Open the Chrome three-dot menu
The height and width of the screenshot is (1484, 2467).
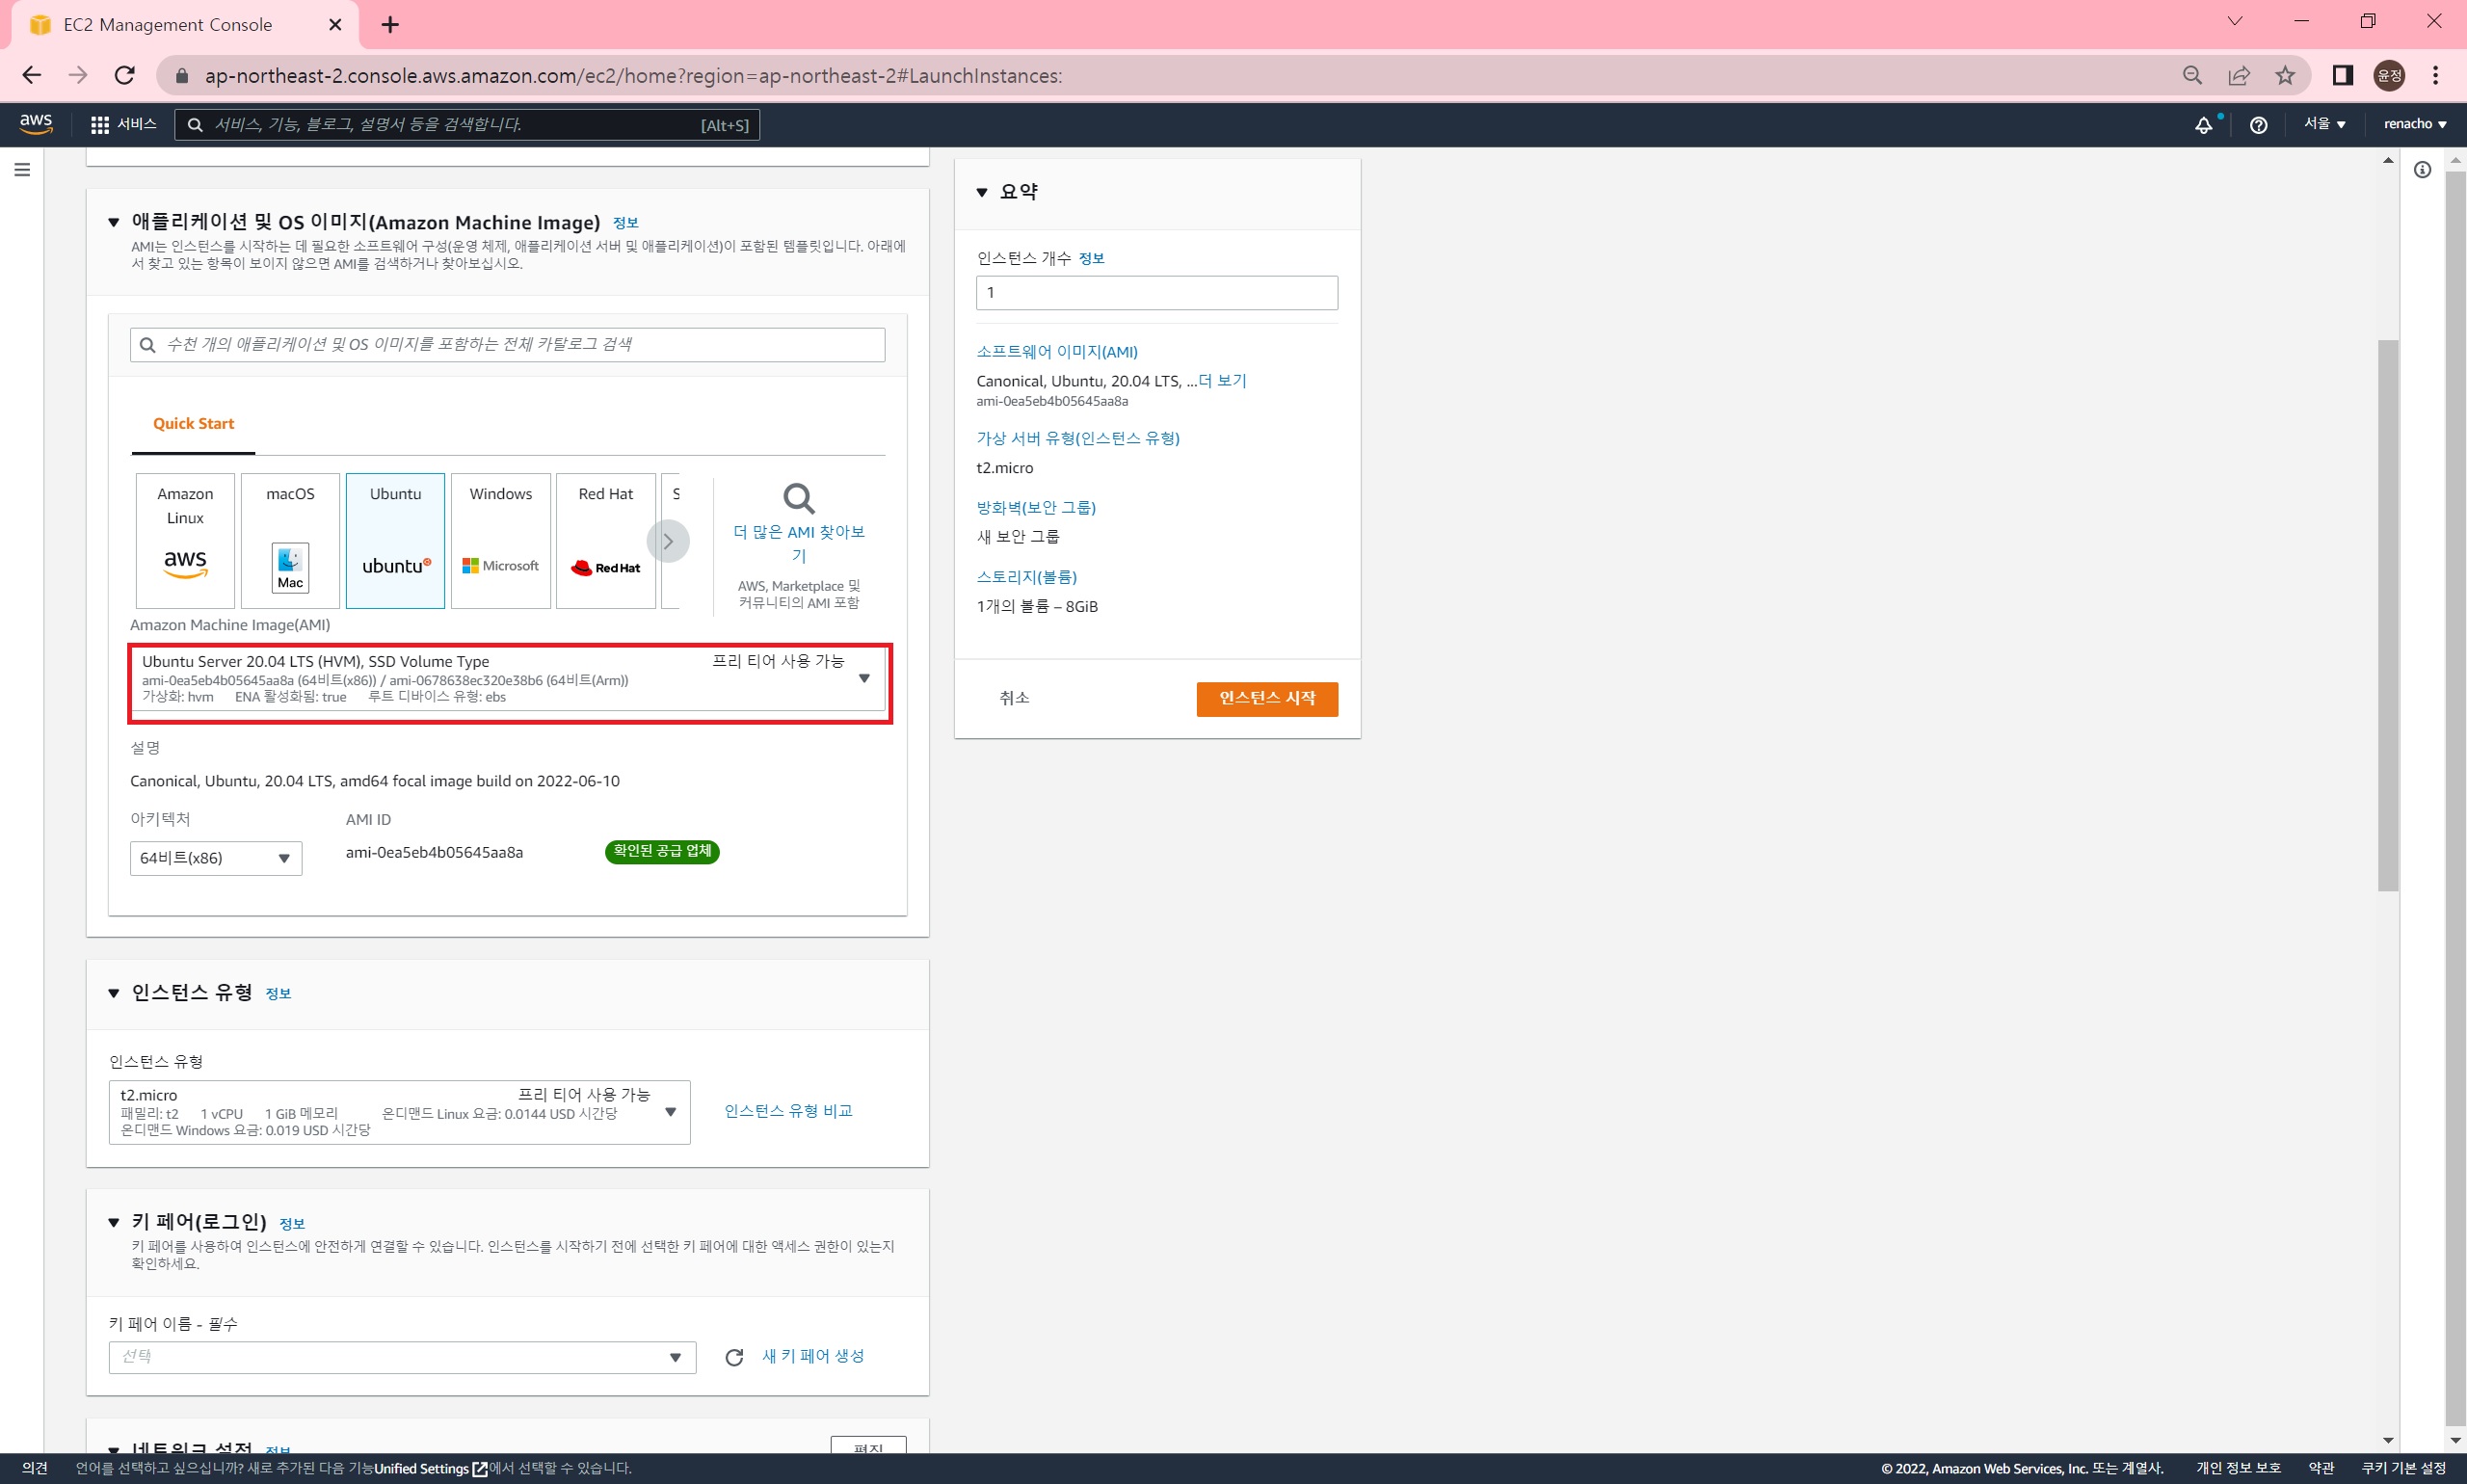[x=2436, y=75]
